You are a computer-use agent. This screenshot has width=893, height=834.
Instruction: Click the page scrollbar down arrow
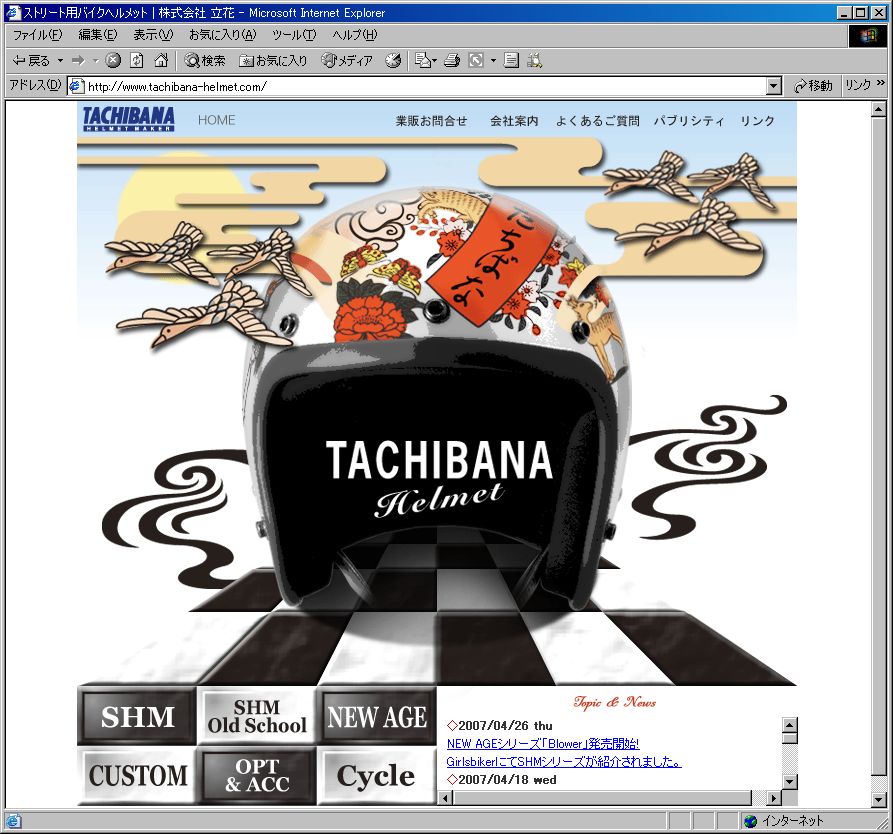click(x=878, y=800)
